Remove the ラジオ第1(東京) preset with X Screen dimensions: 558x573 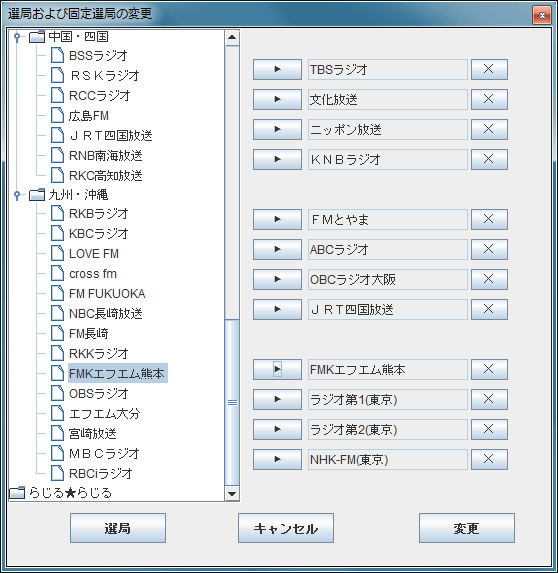[489, 399]
